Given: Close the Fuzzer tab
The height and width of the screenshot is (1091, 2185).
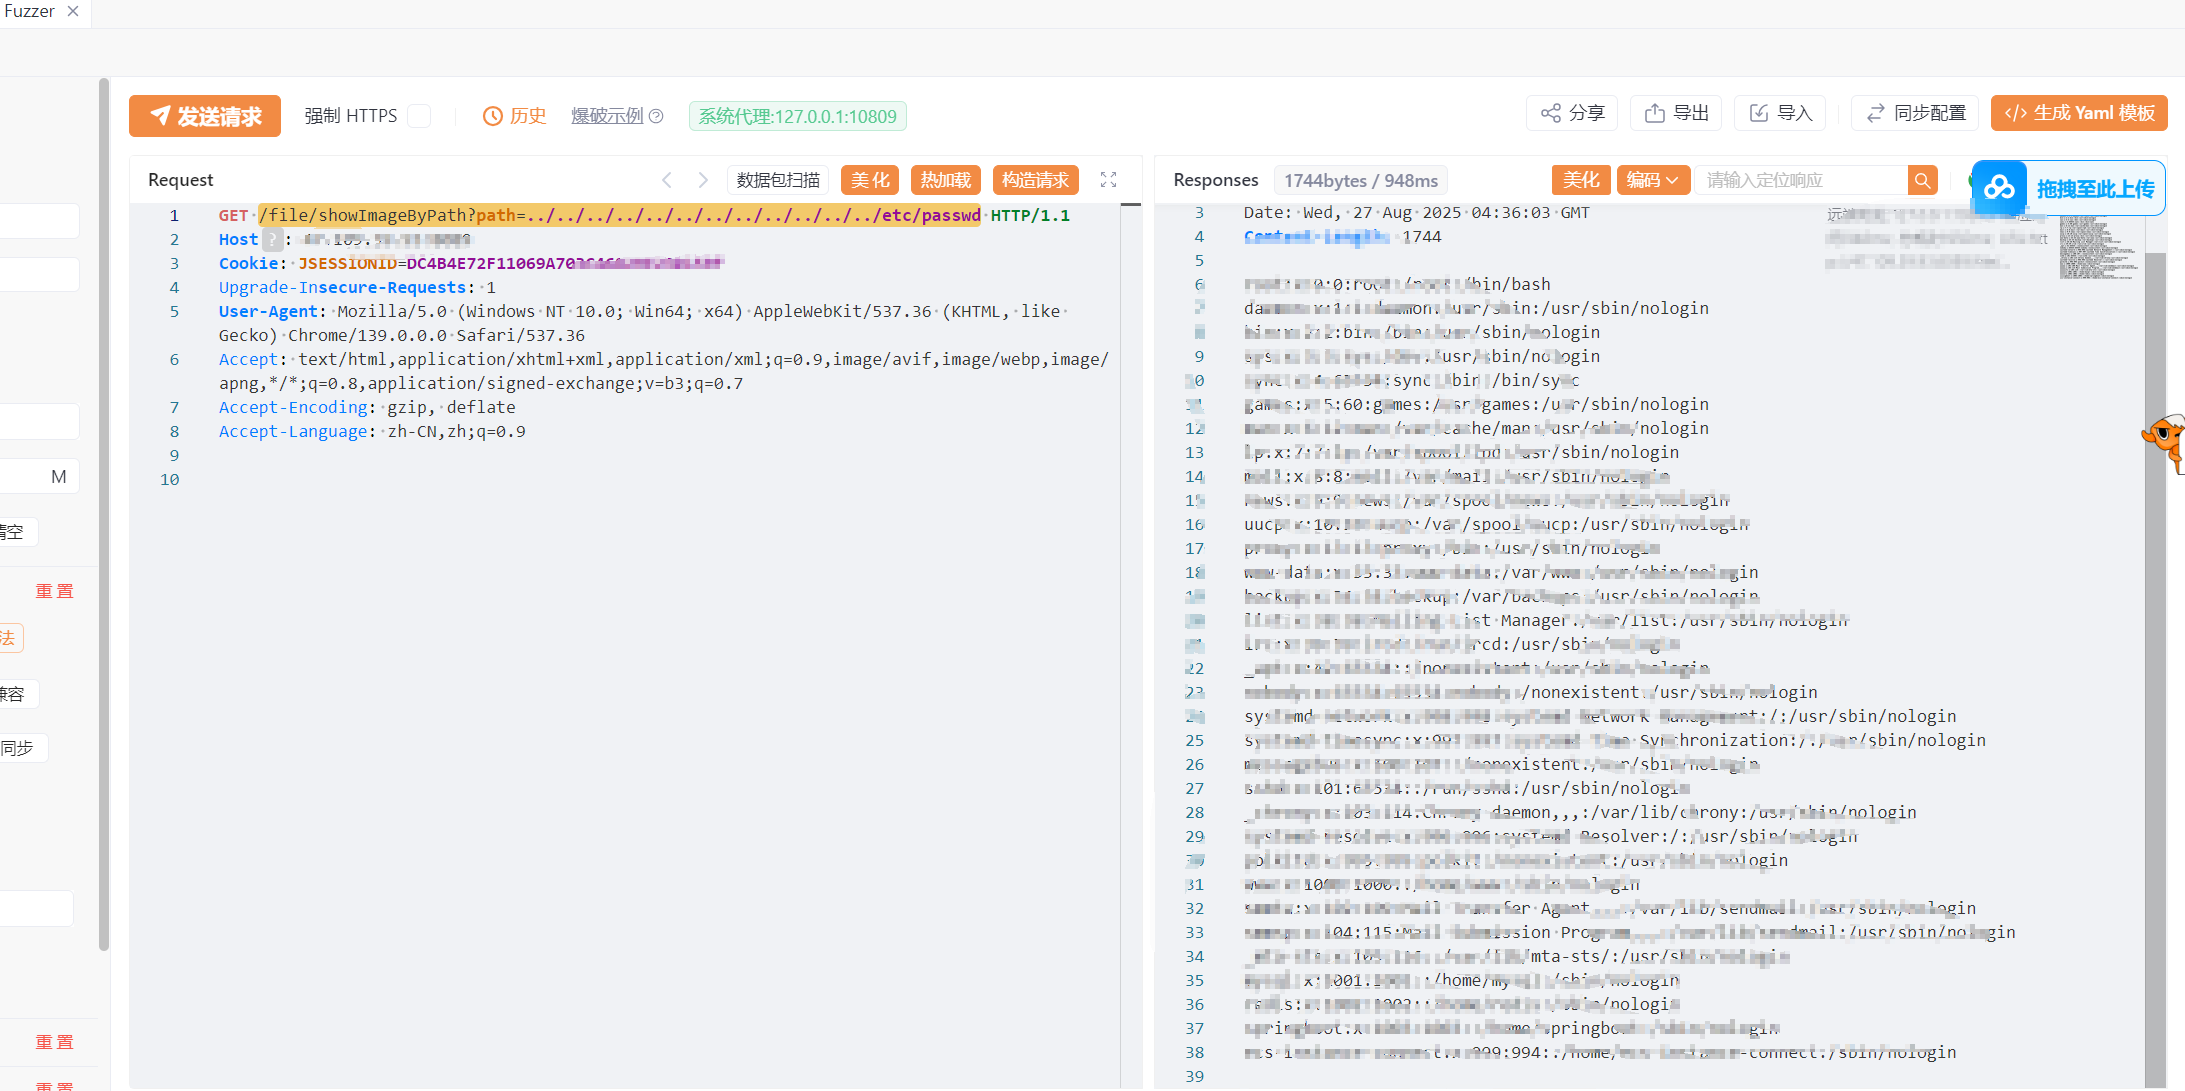Looking at the screenshot, I should 73,11.
